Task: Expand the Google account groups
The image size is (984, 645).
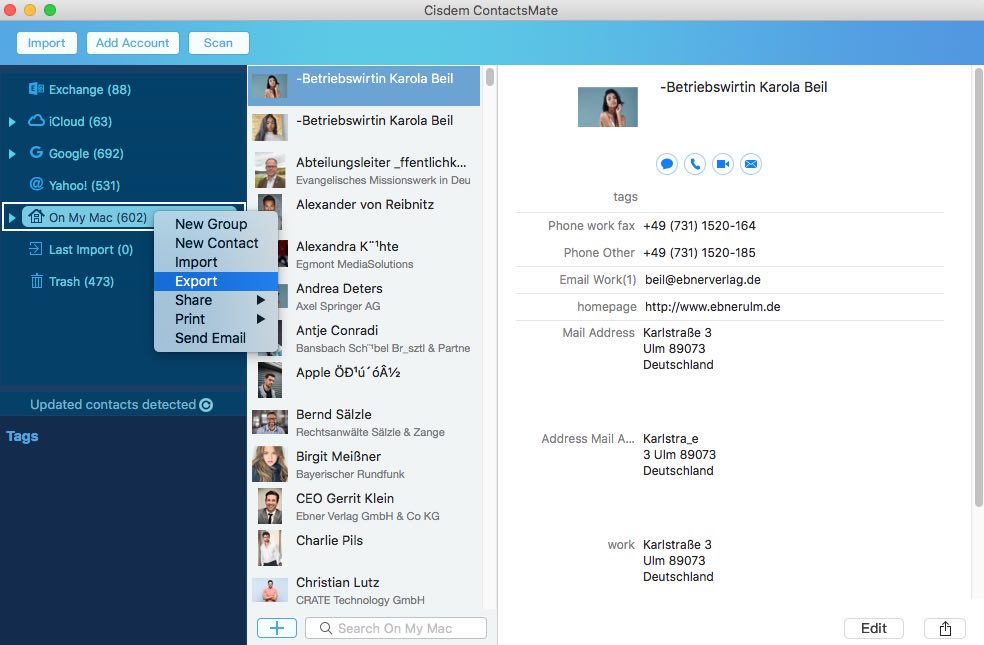Action: (12, 154)
